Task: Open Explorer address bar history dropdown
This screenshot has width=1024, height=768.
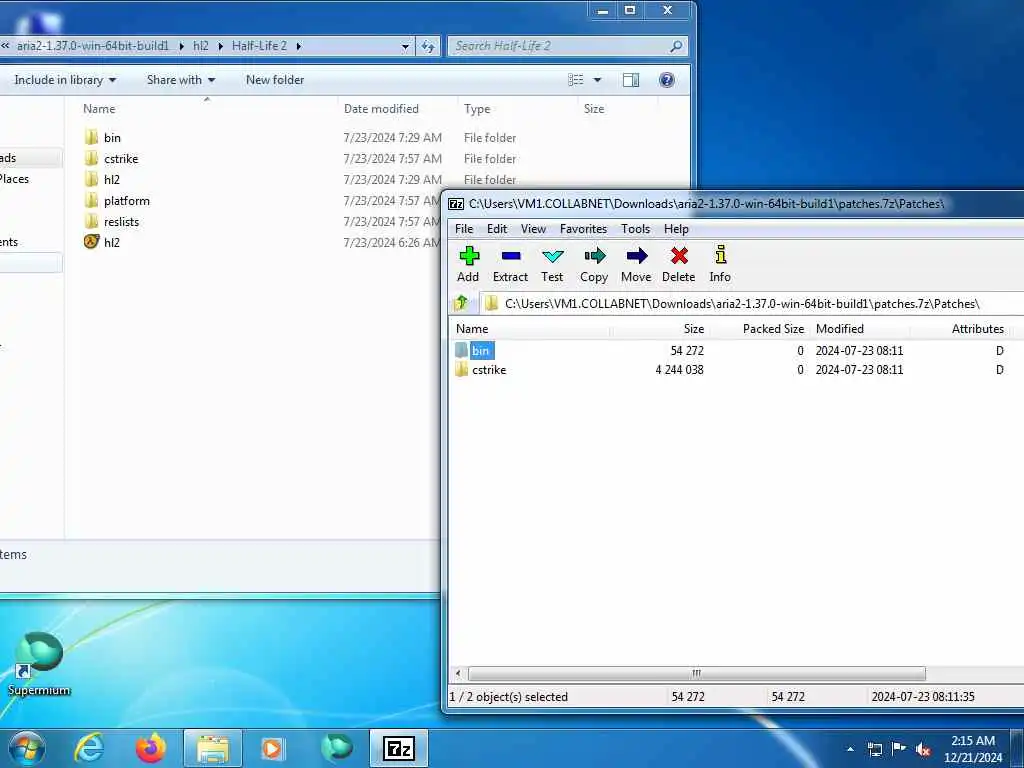Action: [405, 46]
